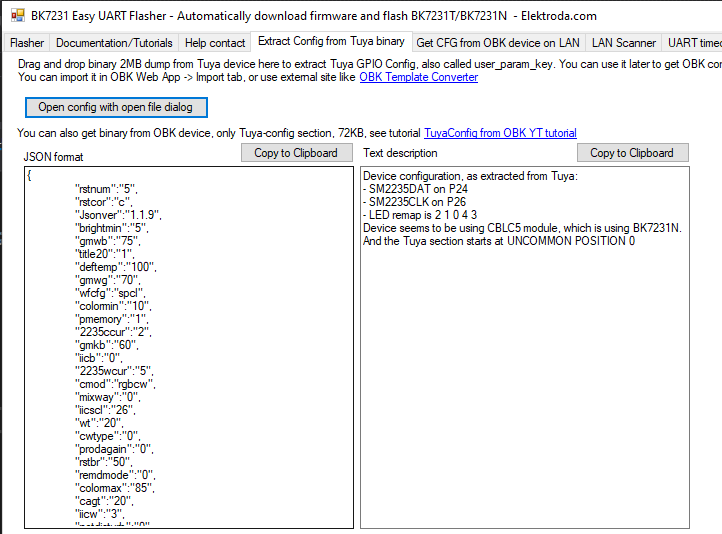This screenshot has height=534, width=722.
Task: Click the "cmod":"rgbcw" line
Action: (115, 384)
